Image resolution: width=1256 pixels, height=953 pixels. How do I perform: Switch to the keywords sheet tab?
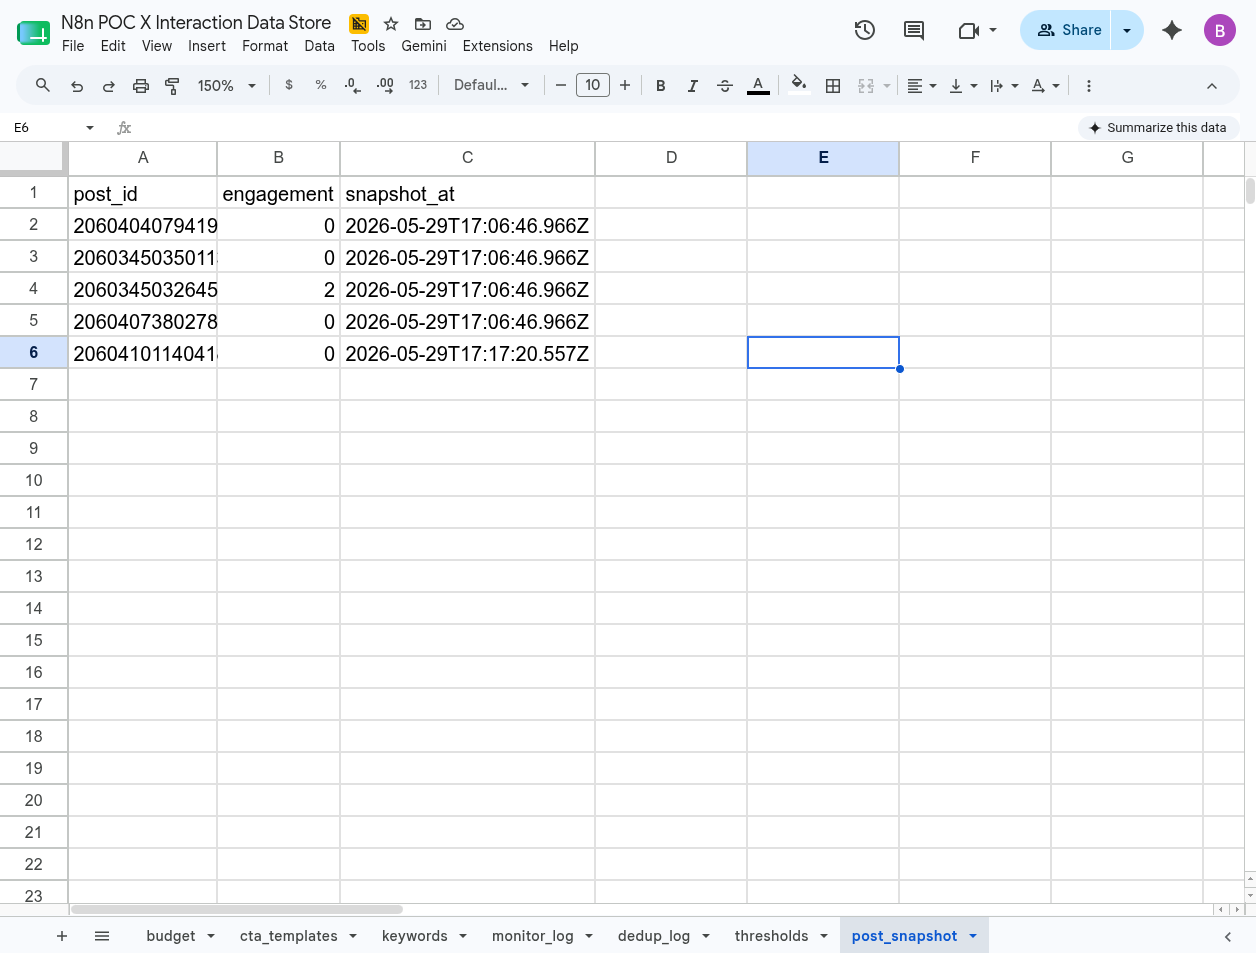tap(415, 936)
